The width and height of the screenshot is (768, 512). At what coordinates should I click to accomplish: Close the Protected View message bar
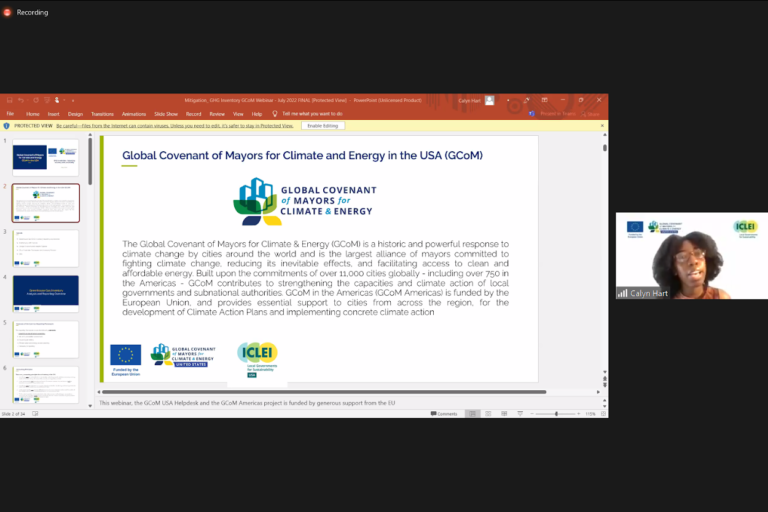coord(601,126)
